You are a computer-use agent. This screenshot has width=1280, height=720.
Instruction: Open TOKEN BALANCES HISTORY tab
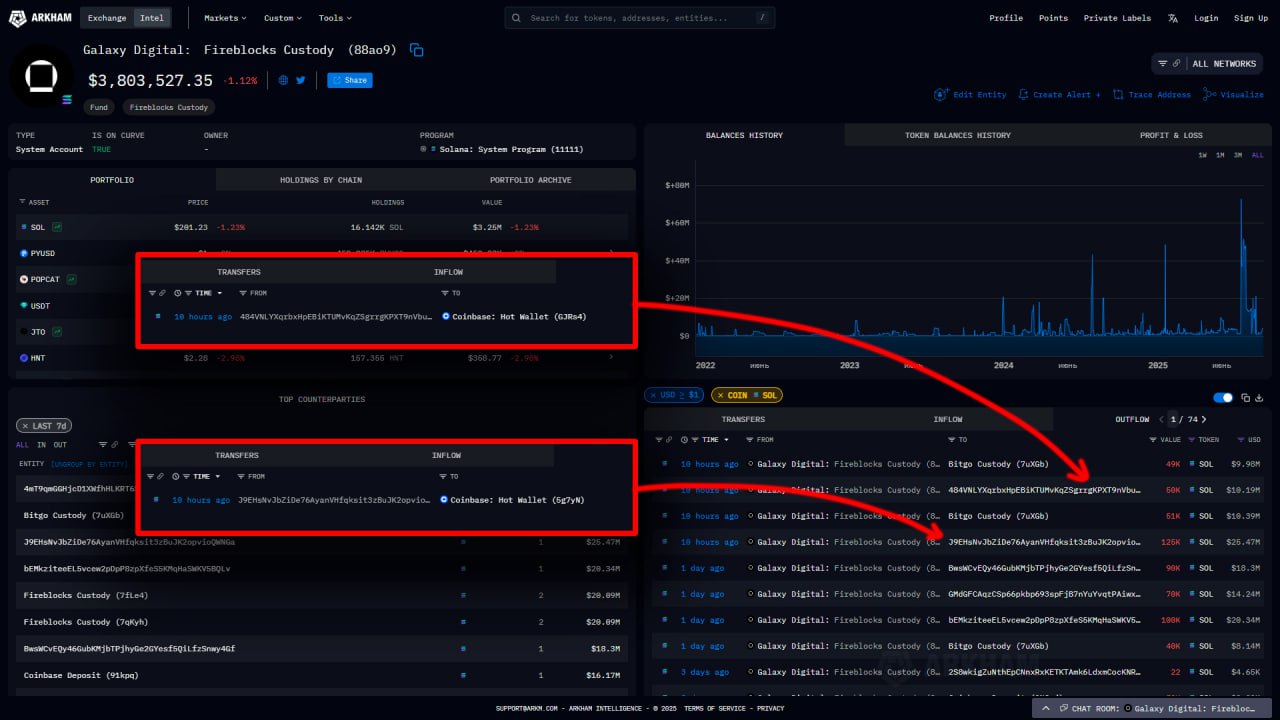[958, 135]
